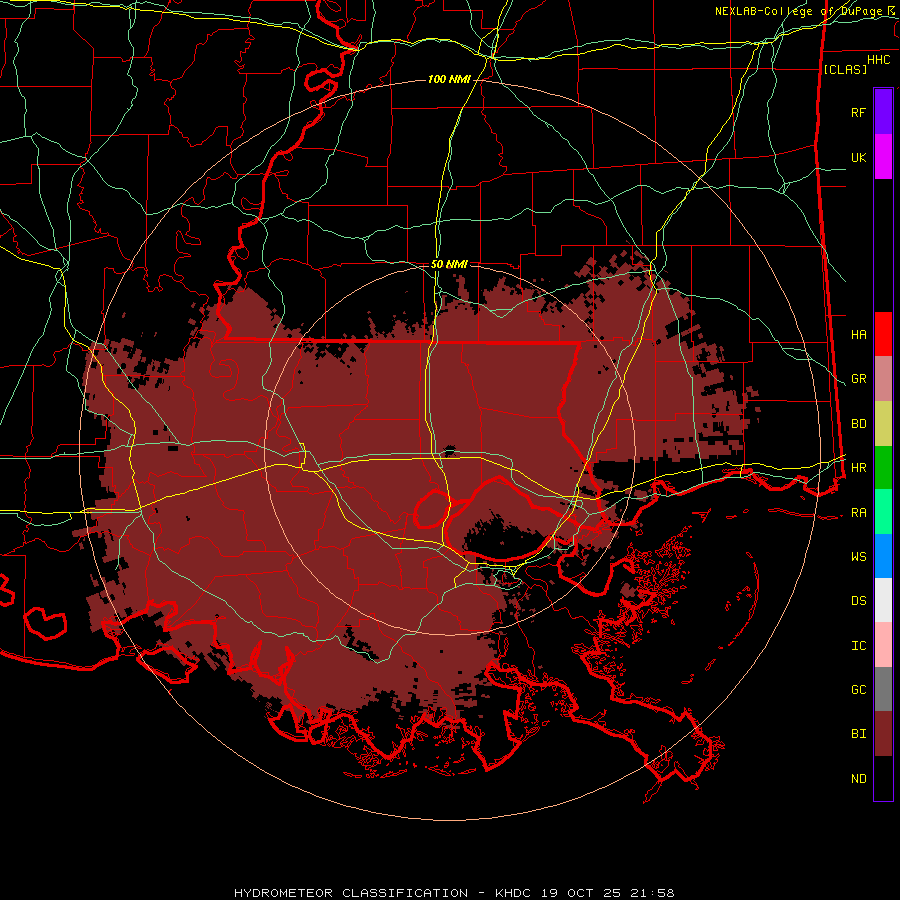Click the RF purple color swatch

[x=883, y=112]
